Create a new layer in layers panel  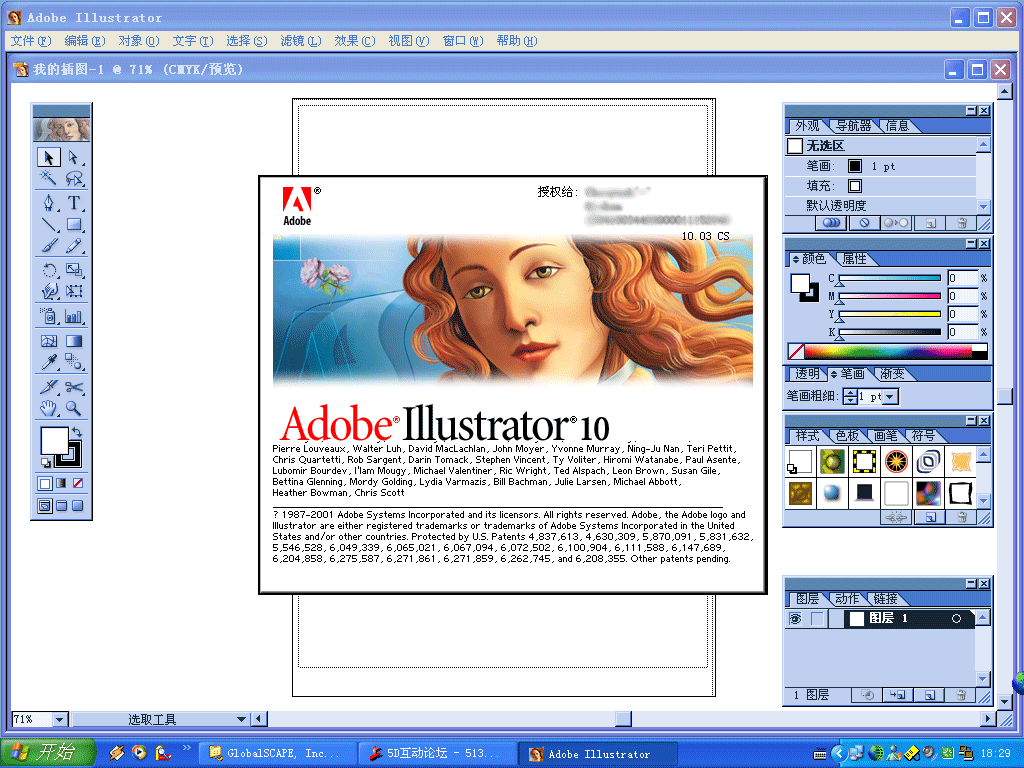[x=930, y=696]
